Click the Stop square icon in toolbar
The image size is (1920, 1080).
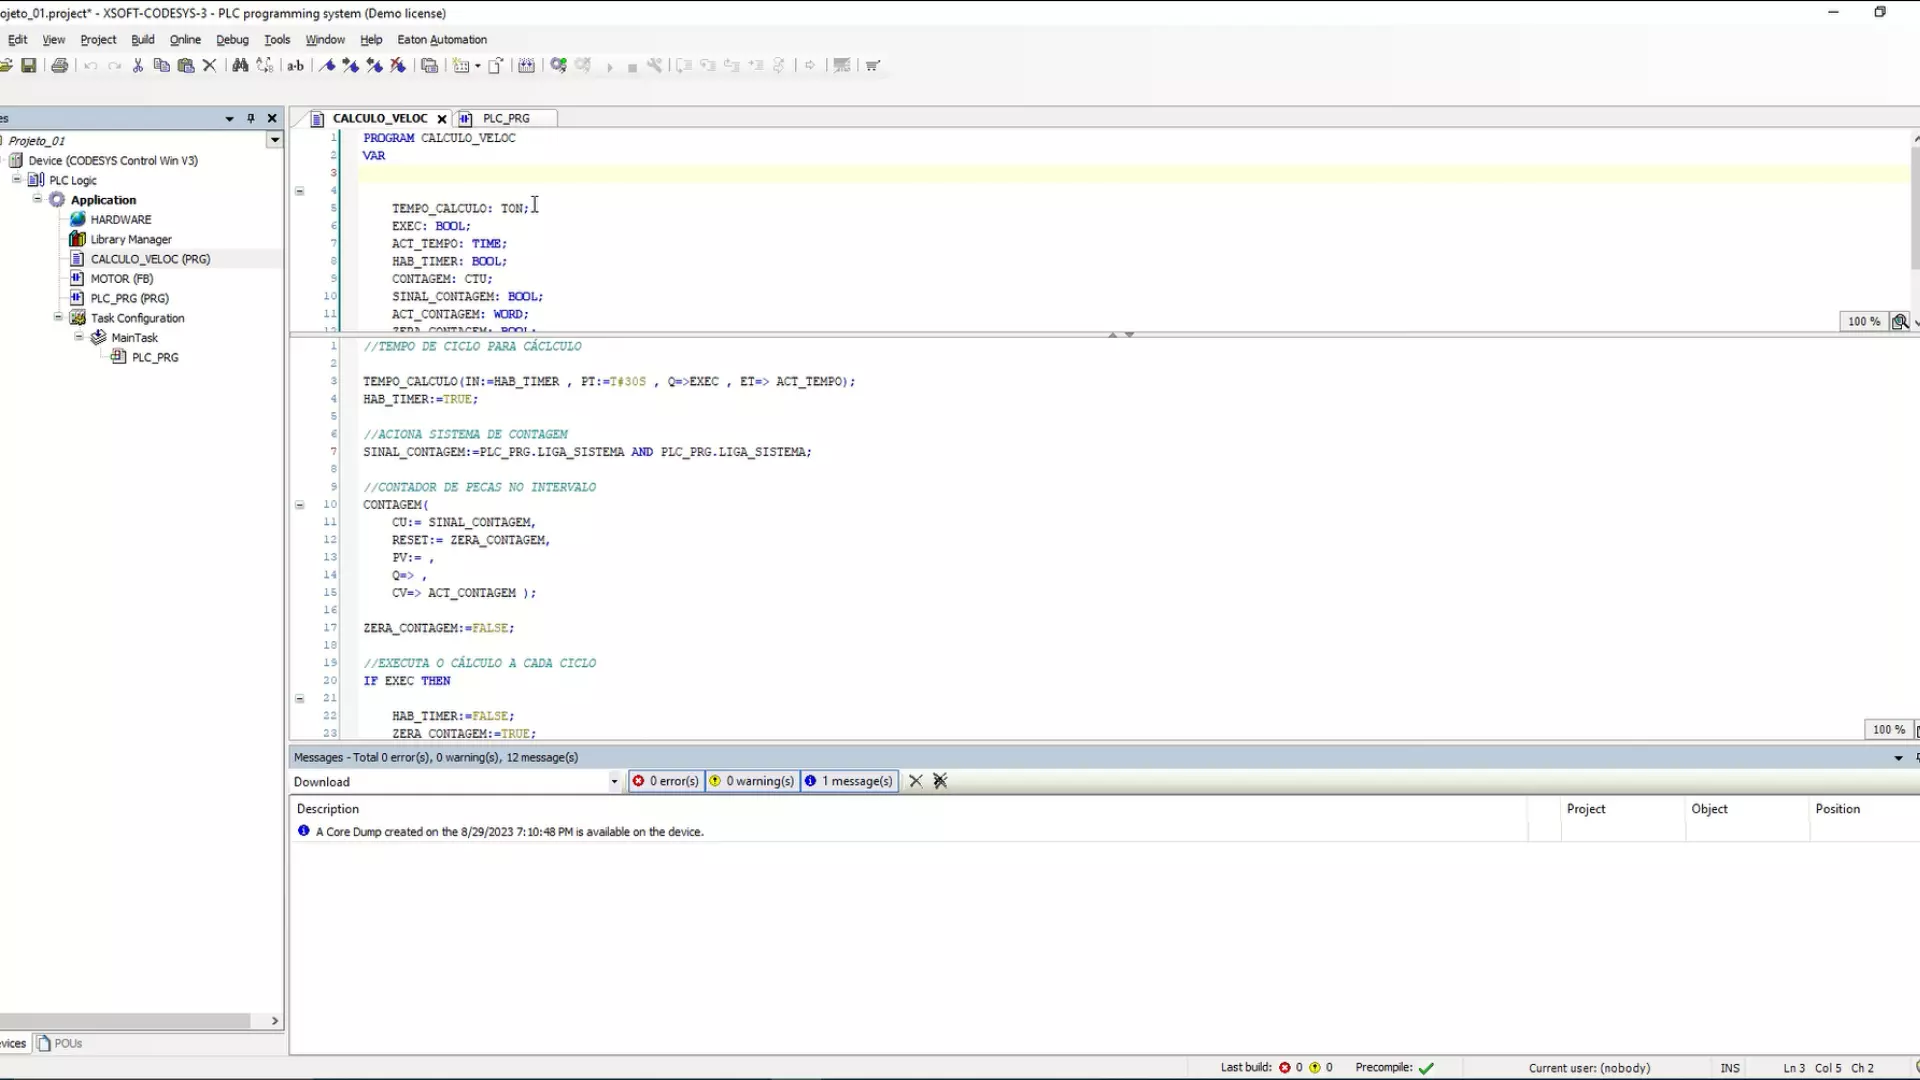click(x=632, y=67)
